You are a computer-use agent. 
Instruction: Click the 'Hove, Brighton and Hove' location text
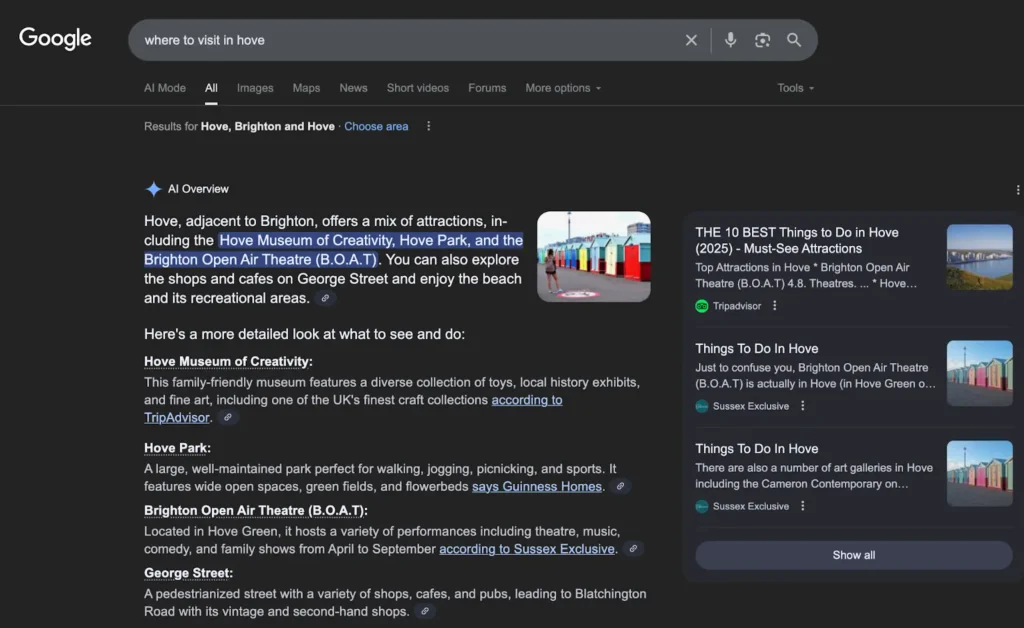[x=267, y=127]
